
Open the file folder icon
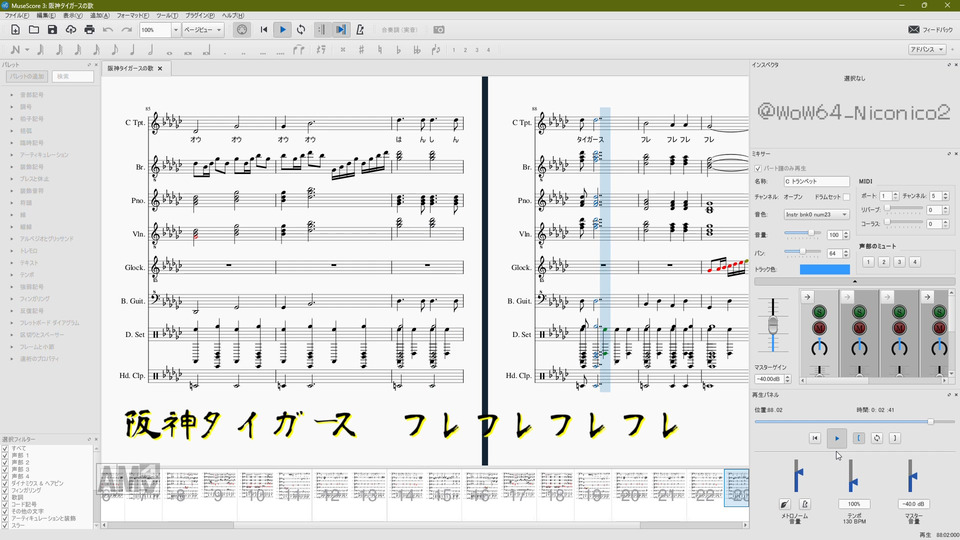point(34,30)
